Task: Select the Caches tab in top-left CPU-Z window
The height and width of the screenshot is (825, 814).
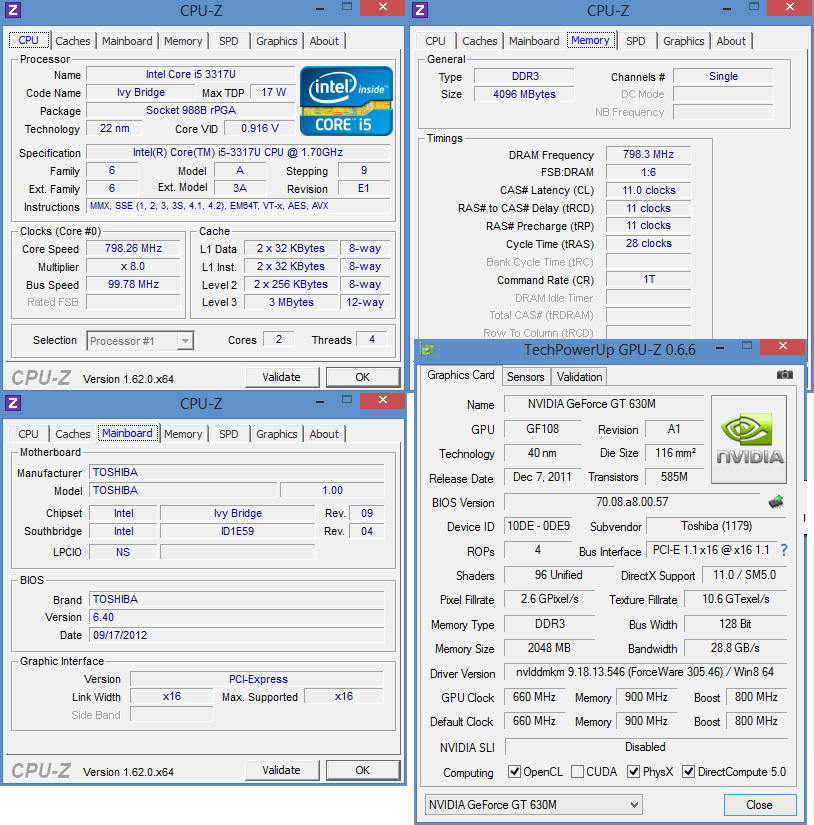Action: pos(73,41)
